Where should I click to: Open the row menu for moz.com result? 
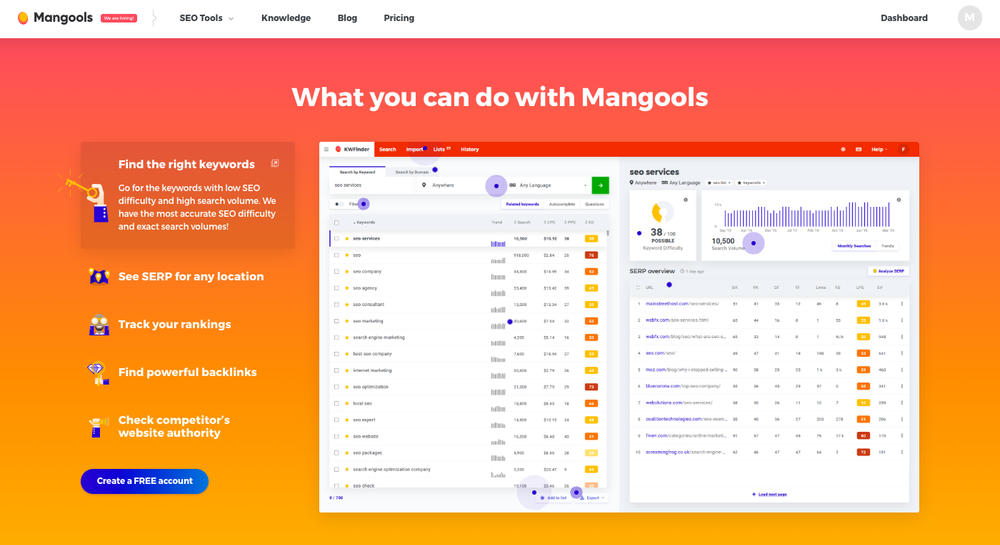click(x=902, y=370)
